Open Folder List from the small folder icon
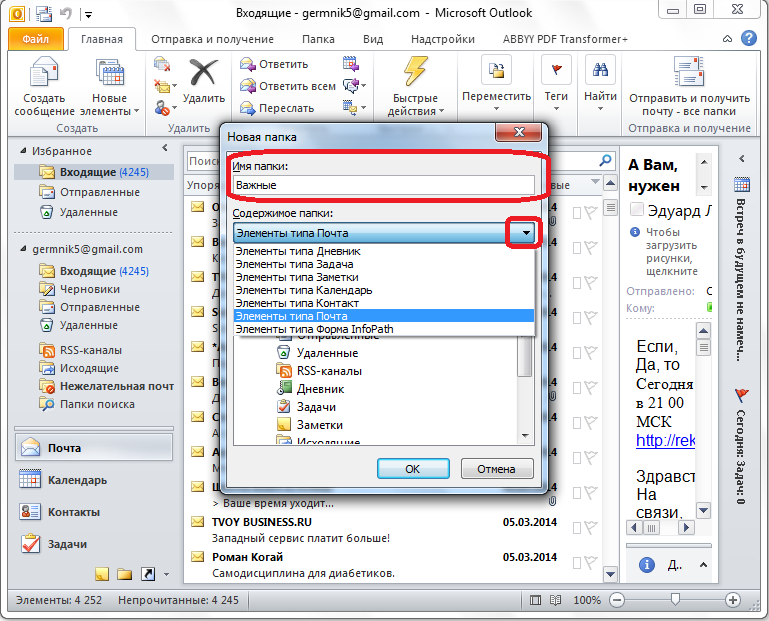Image resolution: width=769 pixels, height=621 pixels. coord(125,574)
